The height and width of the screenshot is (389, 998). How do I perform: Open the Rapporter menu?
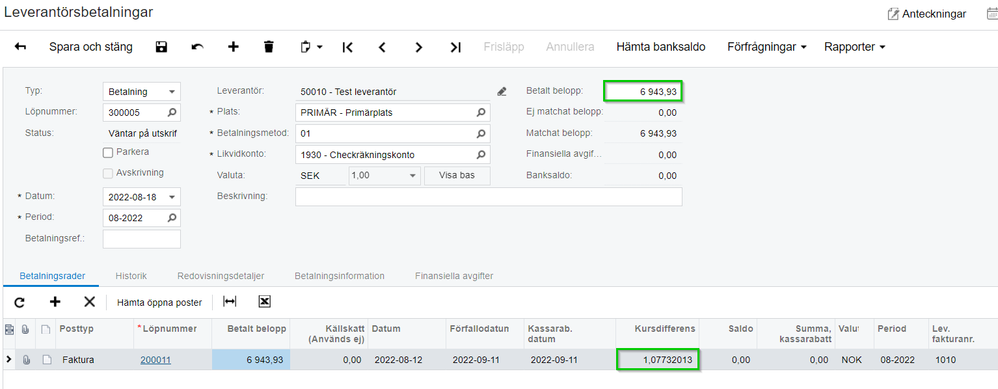[x=855, y=47]
